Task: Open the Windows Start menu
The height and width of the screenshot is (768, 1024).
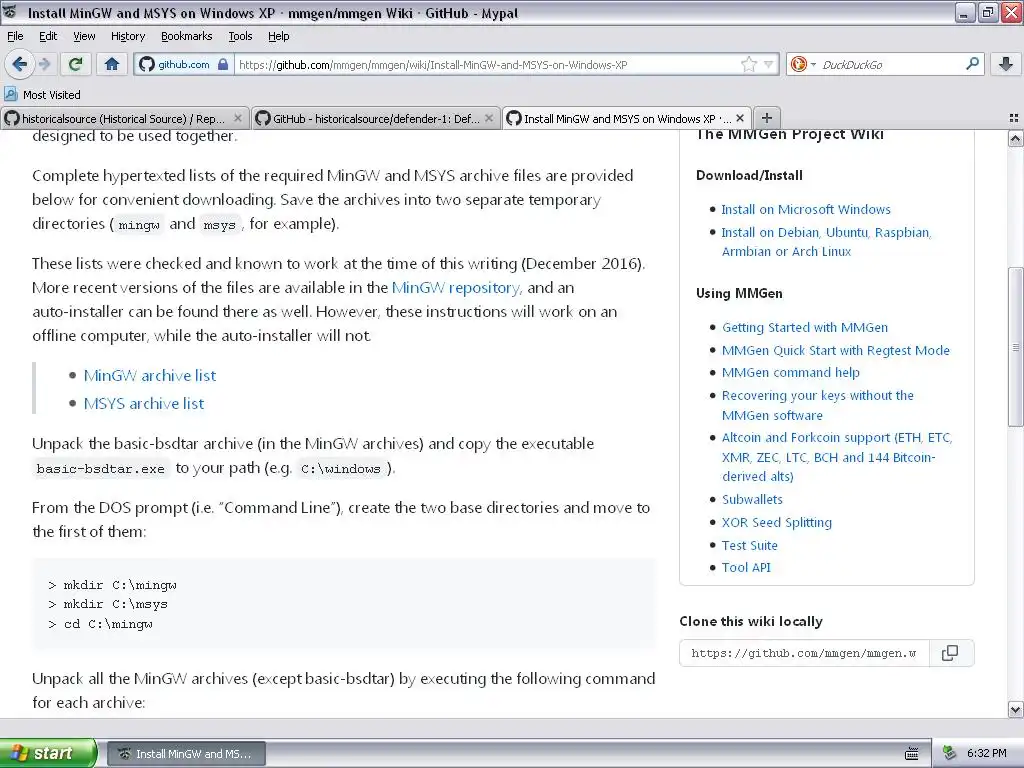Action: [48, 753]
